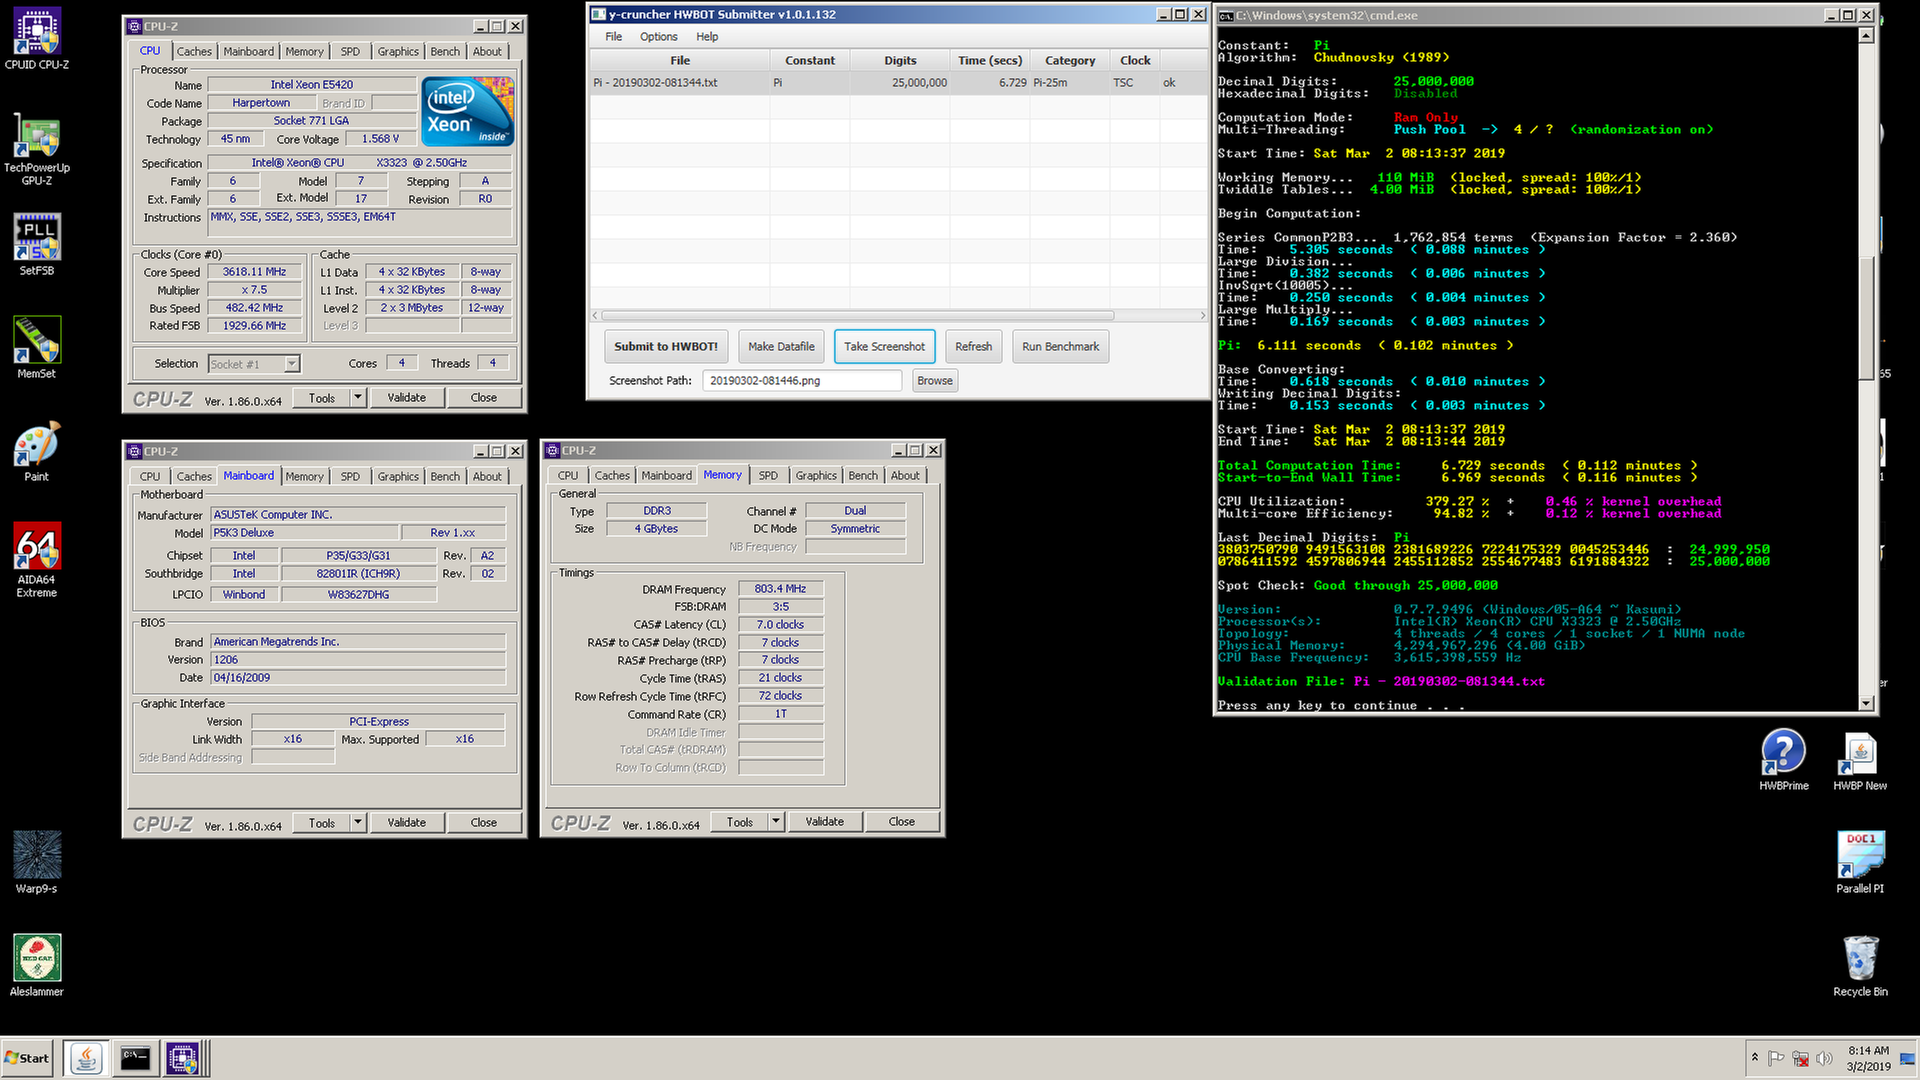Click Validate in the CPU tab window
This screenshot has width=1920, height=1080.
pyautogui.click(x=406, y=398)
